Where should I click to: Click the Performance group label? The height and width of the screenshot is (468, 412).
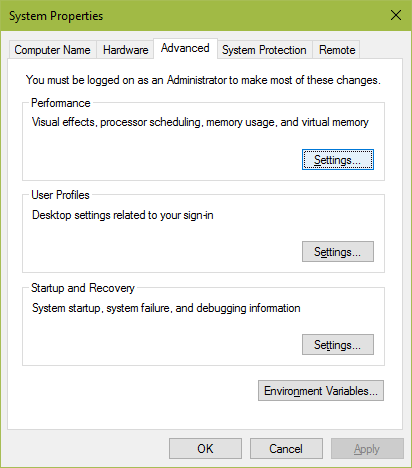click(x=61, y=103)
